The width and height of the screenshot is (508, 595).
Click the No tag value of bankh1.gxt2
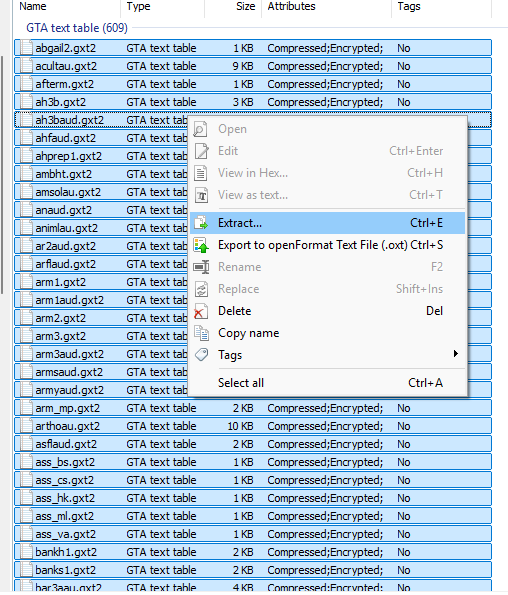tap(404, 552)
